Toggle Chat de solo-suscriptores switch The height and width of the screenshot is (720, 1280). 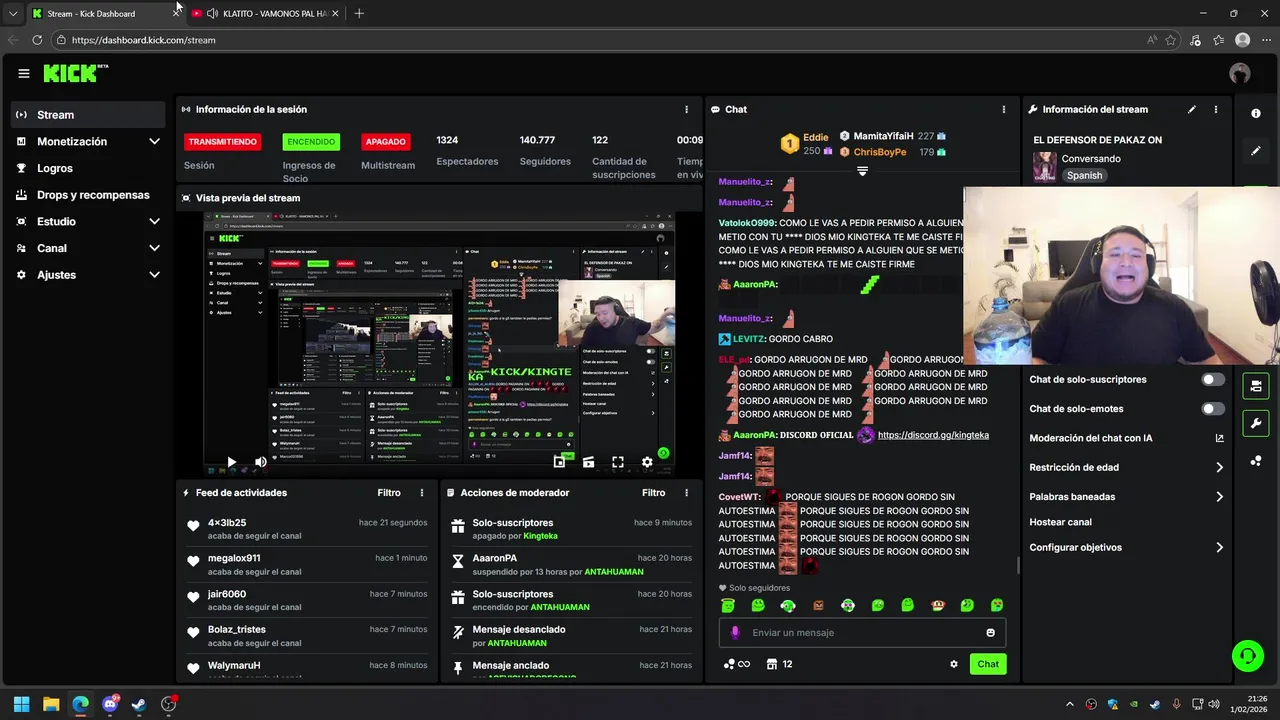pos(1213,379)
